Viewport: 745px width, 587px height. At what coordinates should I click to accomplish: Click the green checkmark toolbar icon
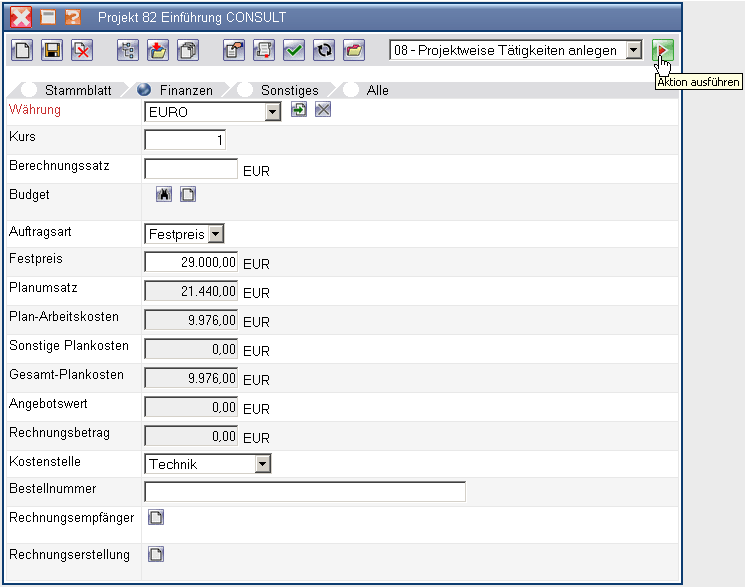pos(294,50)
